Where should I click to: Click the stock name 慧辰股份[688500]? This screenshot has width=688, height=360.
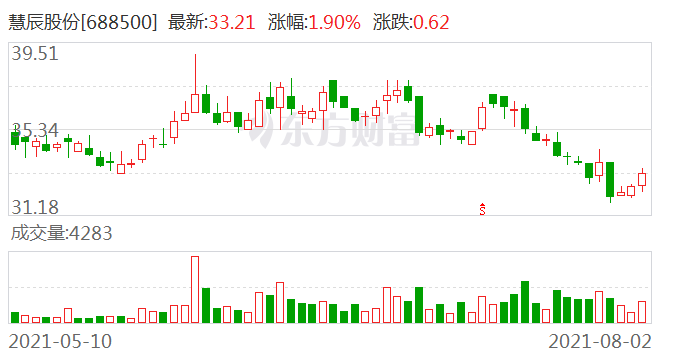pyautogui.click(x=82, y=22)
